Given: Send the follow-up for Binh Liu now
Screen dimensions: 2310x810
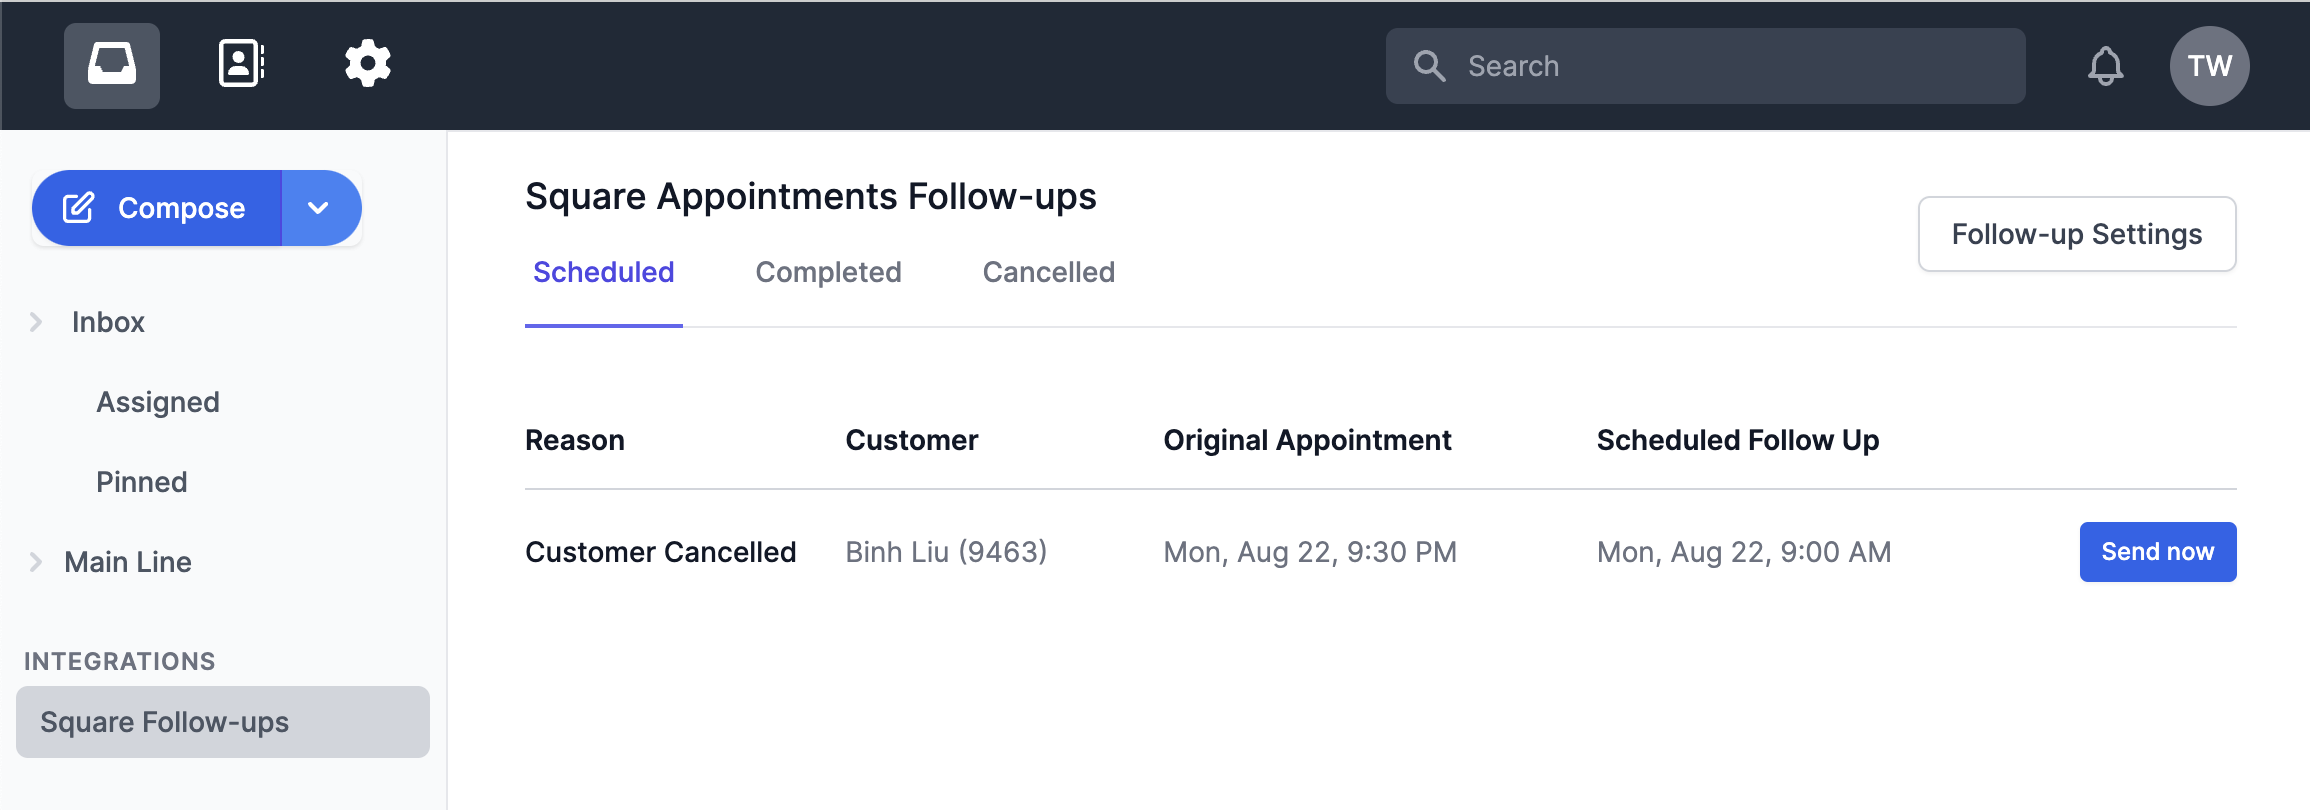Looking at the screenshot, I should pos(2157,551).
